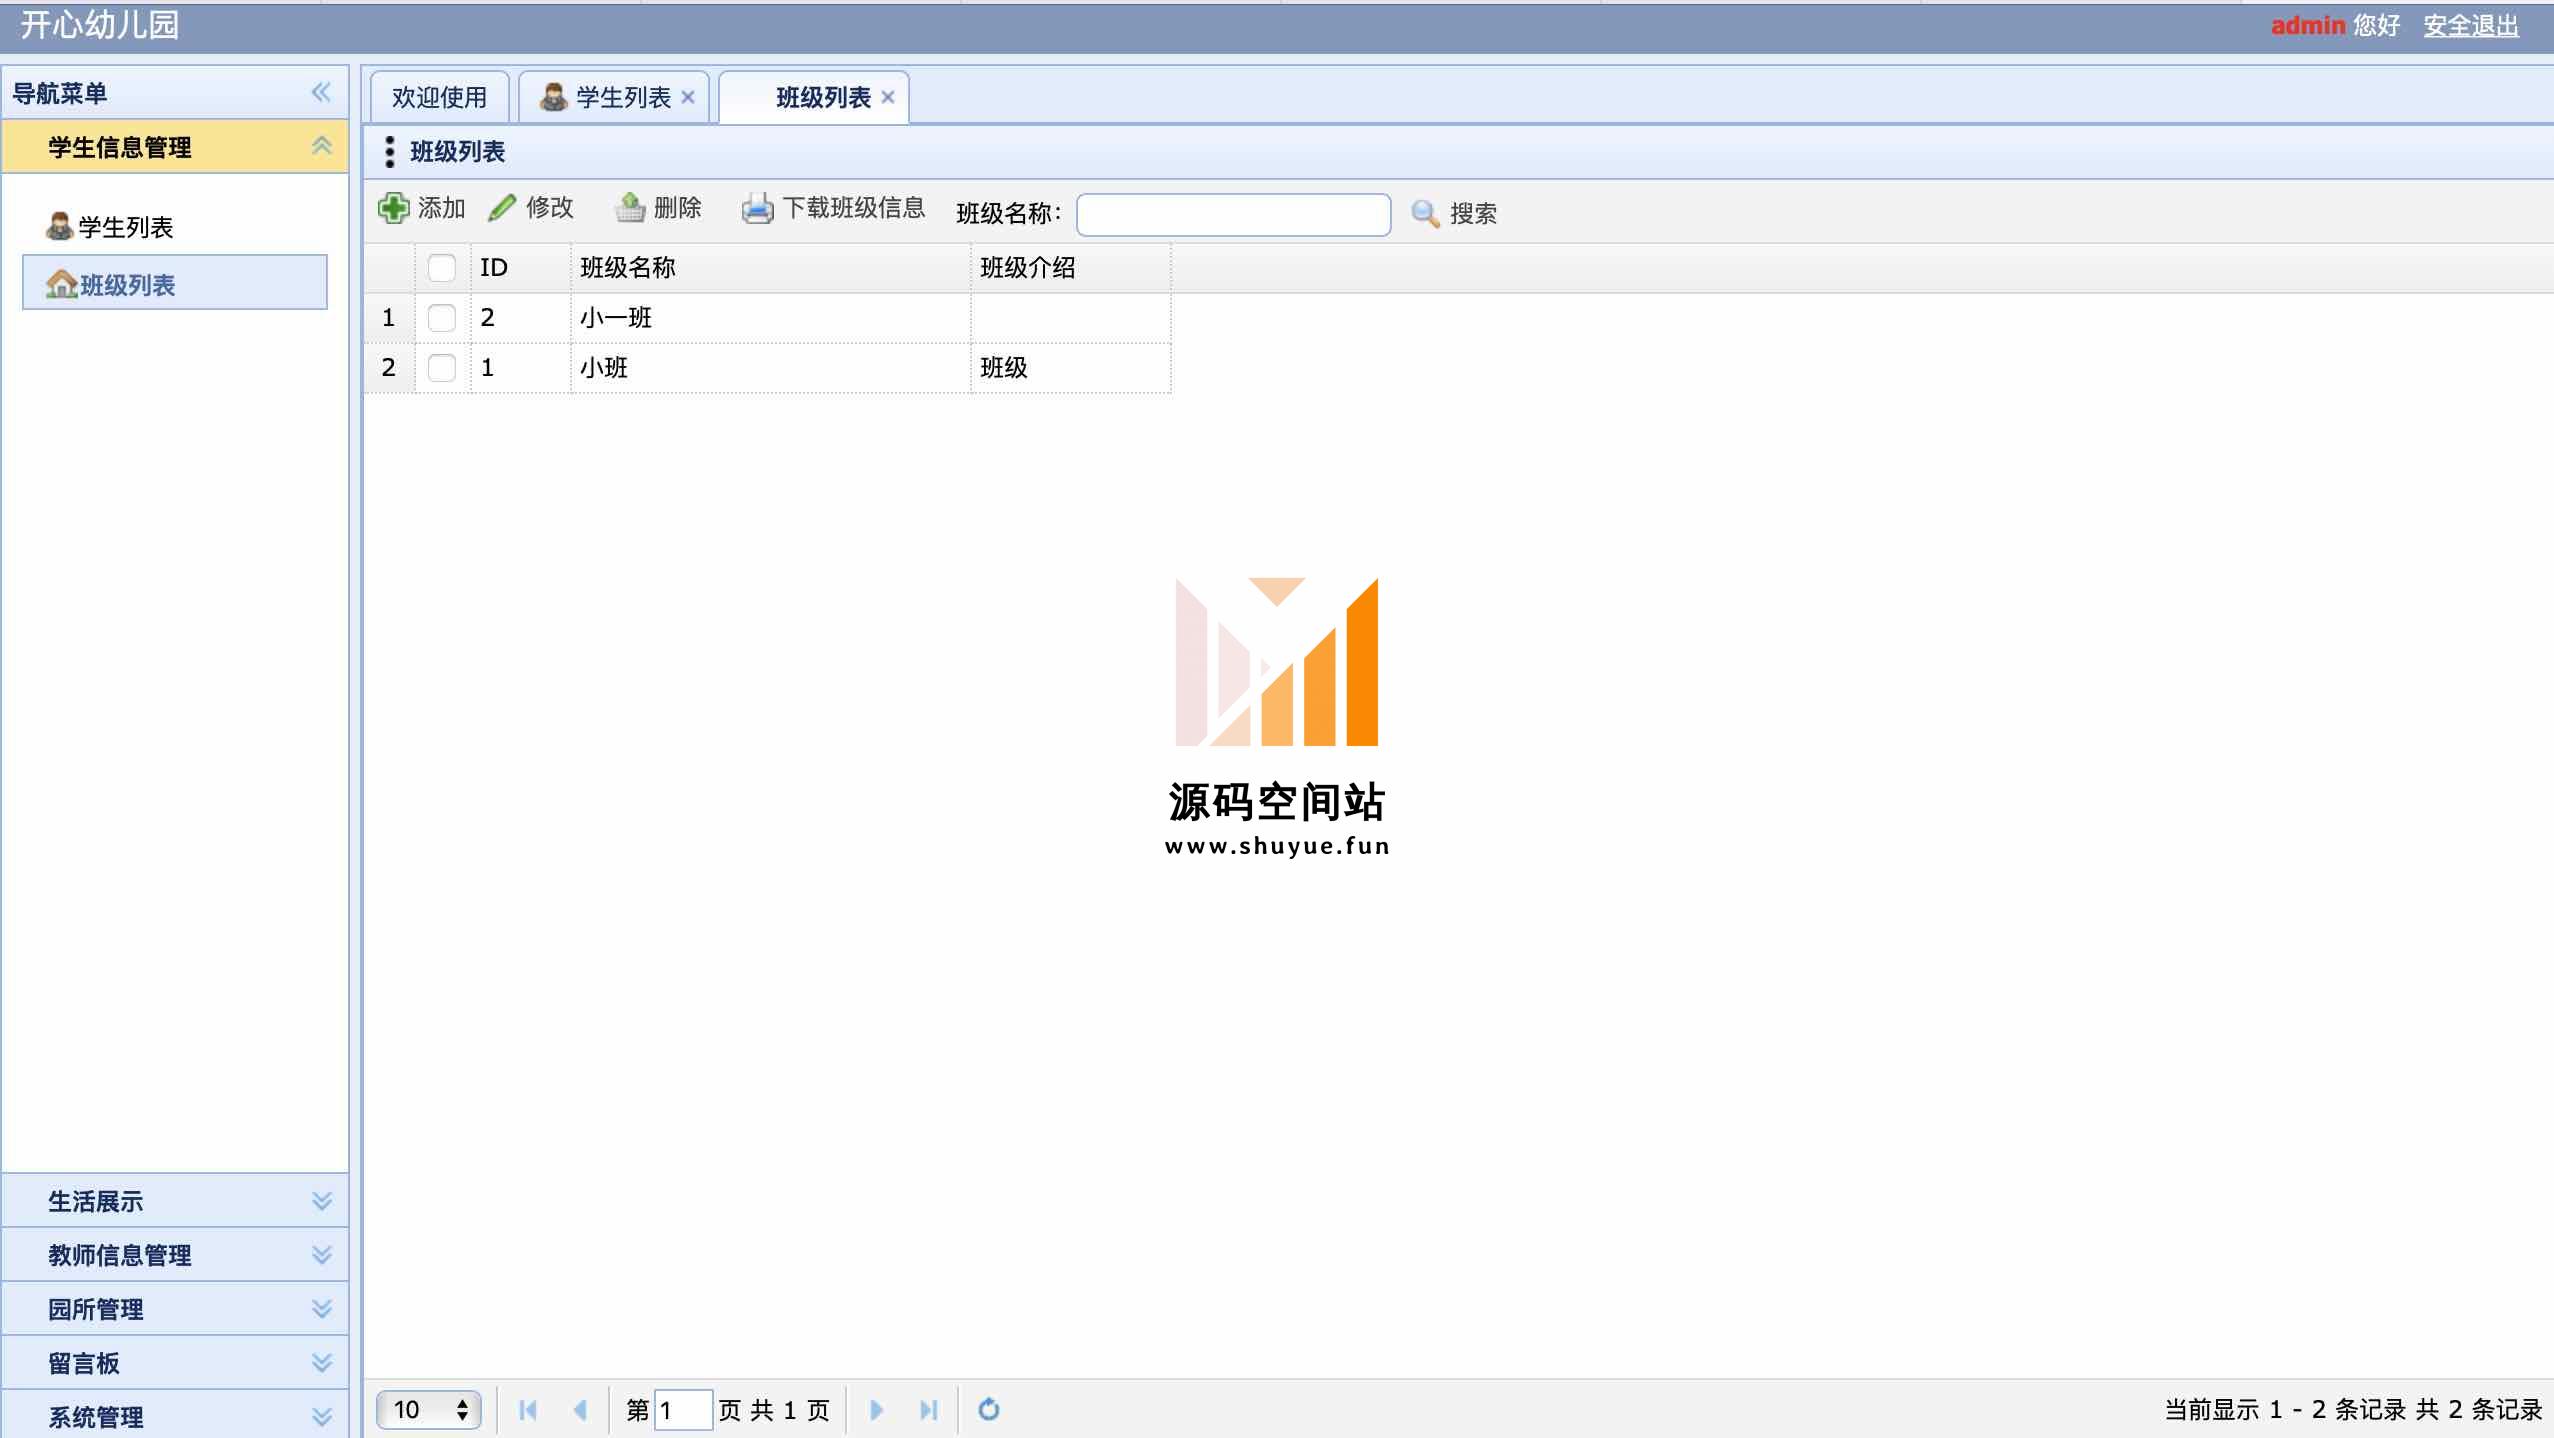Switch to the 学生列表 tab
Screen dimensions: 2554x1438
tap(622, 97)
